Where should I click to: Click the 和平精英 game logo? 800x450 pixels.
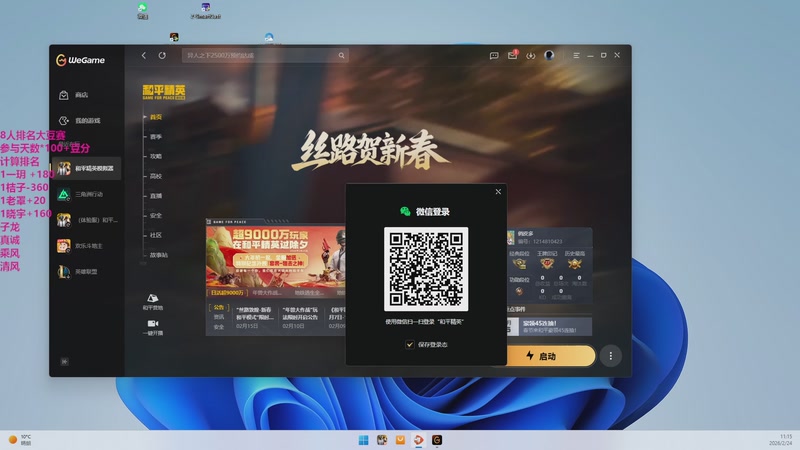coord(164,92)
